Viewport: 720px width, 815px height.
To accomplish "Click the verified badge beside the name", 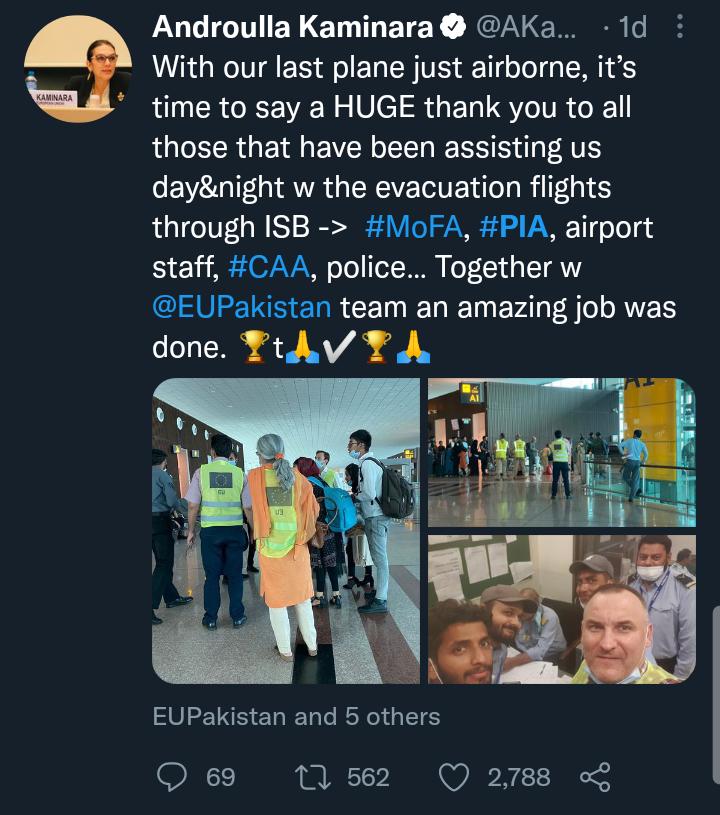I will pos(453,28).
